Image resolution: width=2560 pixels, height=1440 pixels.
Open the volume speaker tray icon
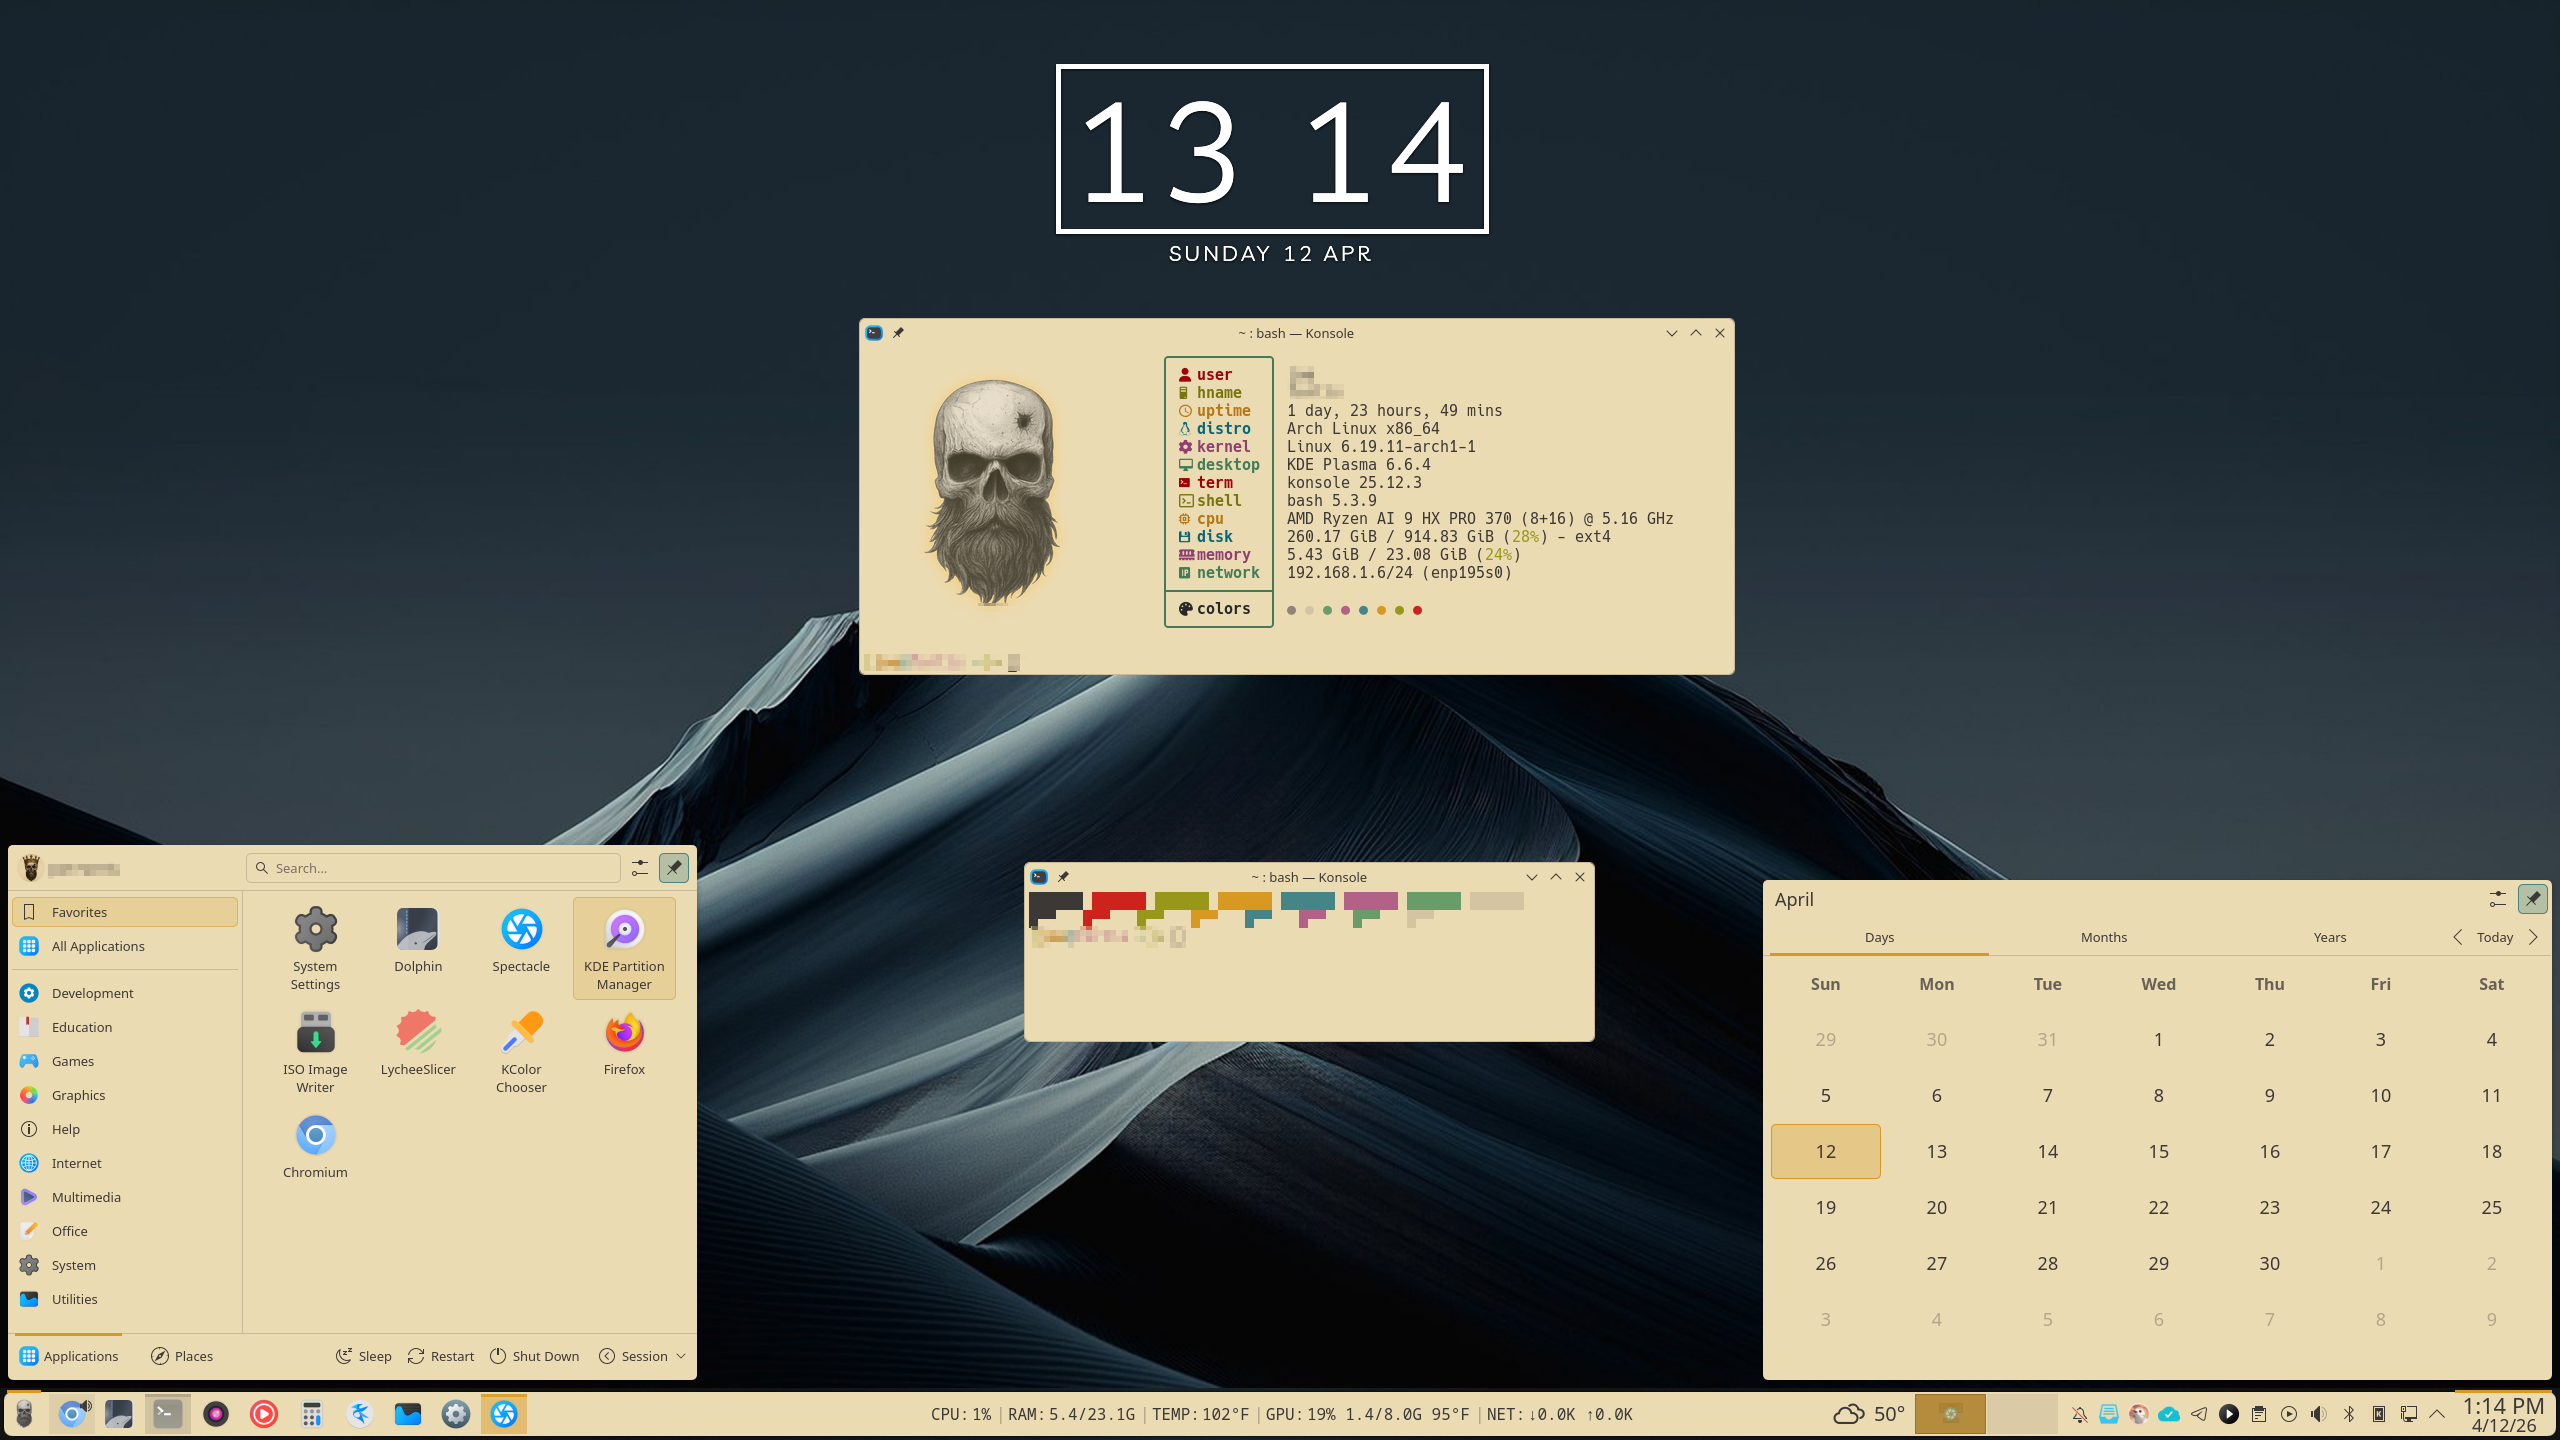[2319, 1414]
